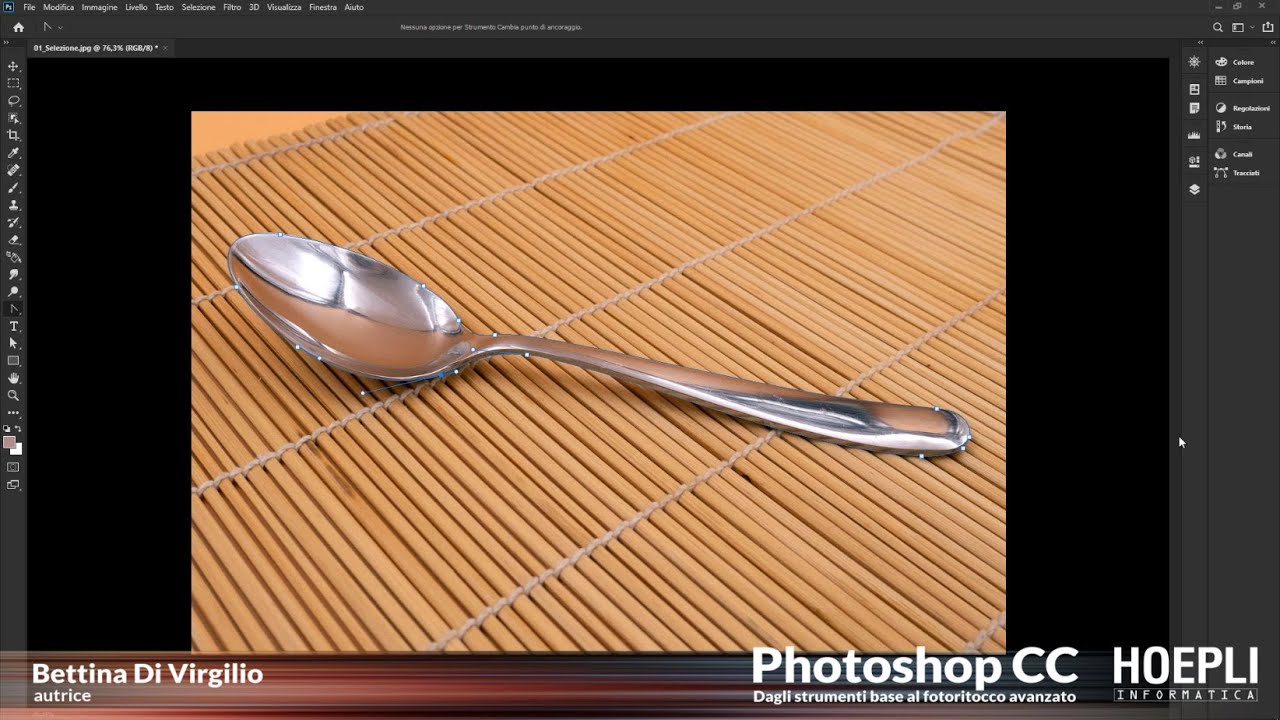Image resolution: width=1280 pixels, height=720 pixels.
Task: Select the Clone Stamp tool
Action: 13,205
